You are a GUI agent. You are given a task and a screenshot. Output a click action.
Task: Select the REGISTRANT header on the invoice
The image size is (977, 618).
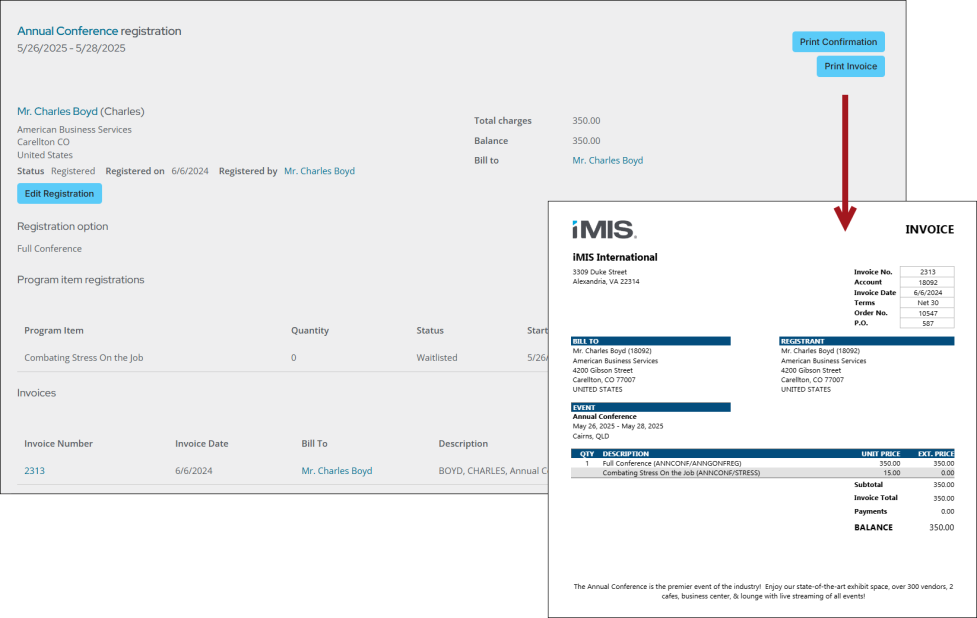point(866,341)
